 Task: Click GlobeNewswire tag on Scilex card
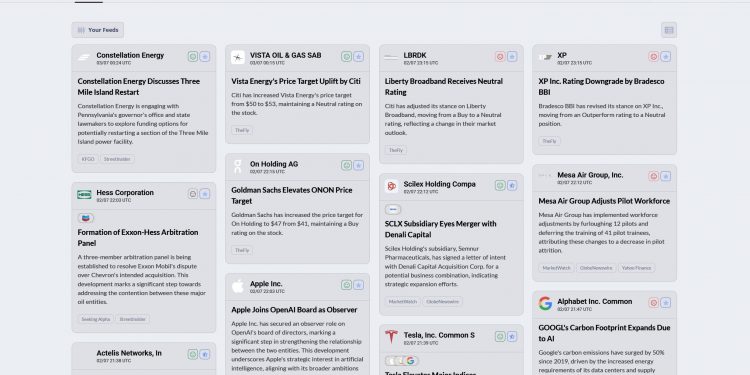coord(442,301)
